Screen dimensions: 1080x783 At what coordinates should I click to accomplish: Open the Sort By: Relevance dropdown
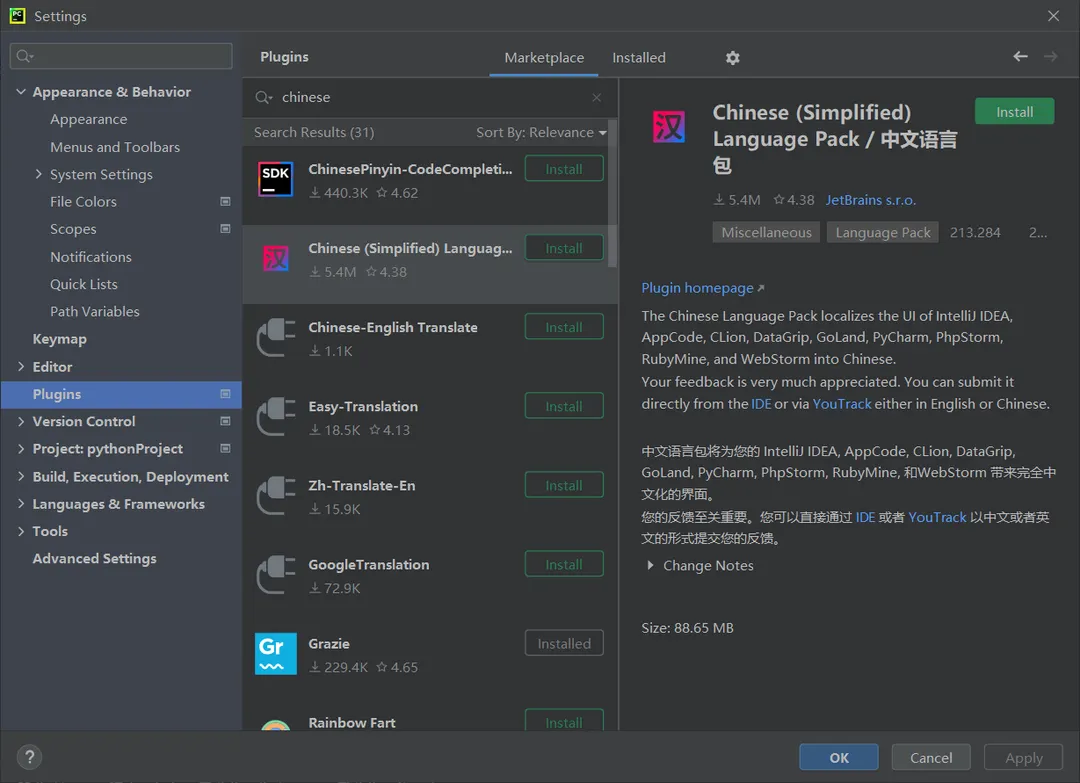(x=541, y=132)
